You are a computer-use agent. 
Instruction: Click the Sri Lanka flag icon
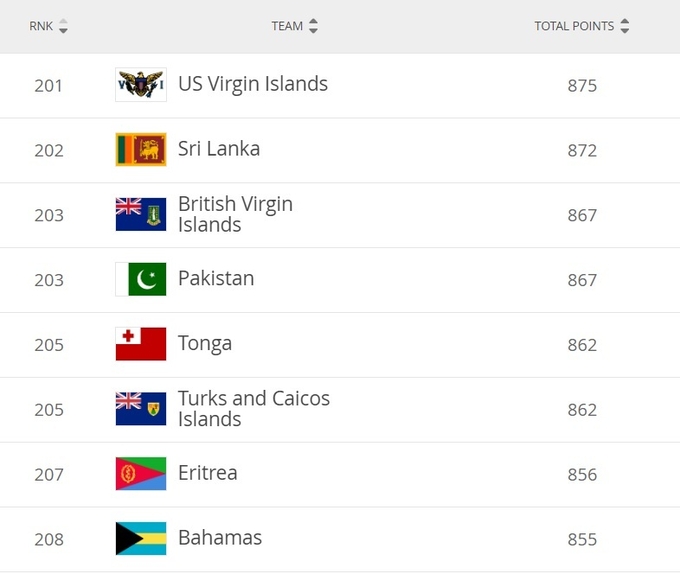click(x=141, y=150)
